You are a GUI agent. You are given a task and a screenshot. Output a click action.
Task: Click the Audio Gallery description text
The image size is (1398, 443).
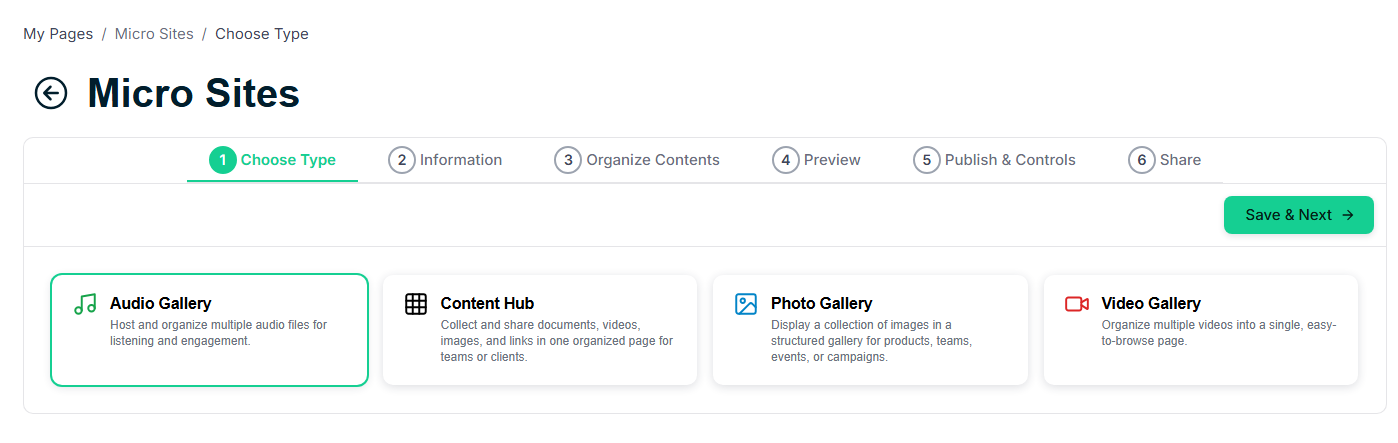(x=219, y=333)
